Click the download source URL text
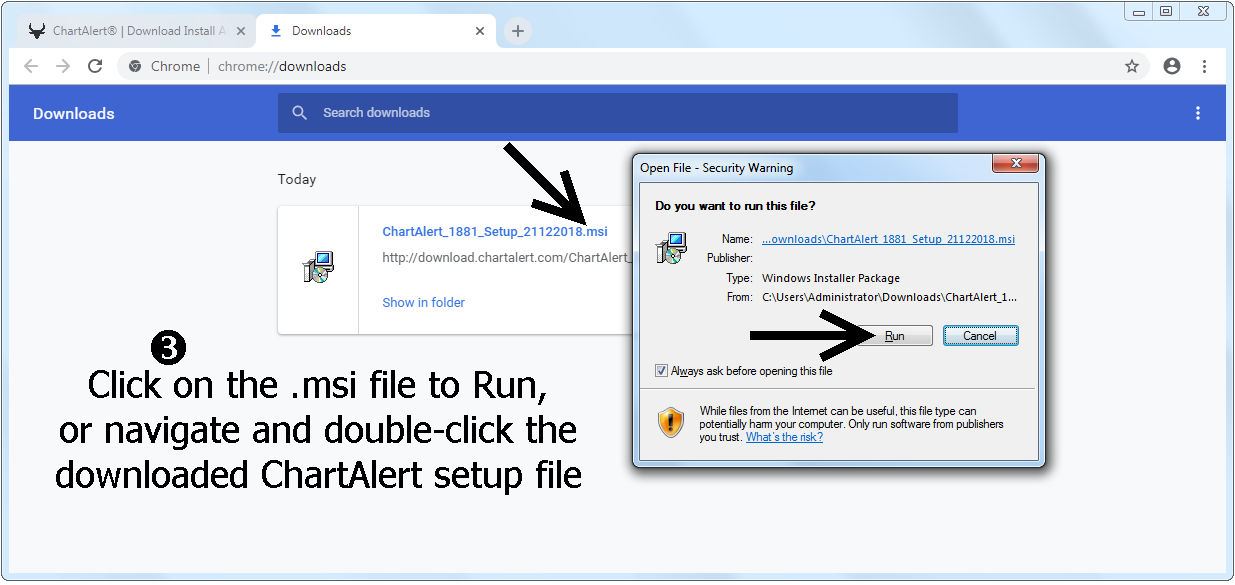Image resolution: width=1235 pixels, height=585 pixels. click(x=508, y=258)
